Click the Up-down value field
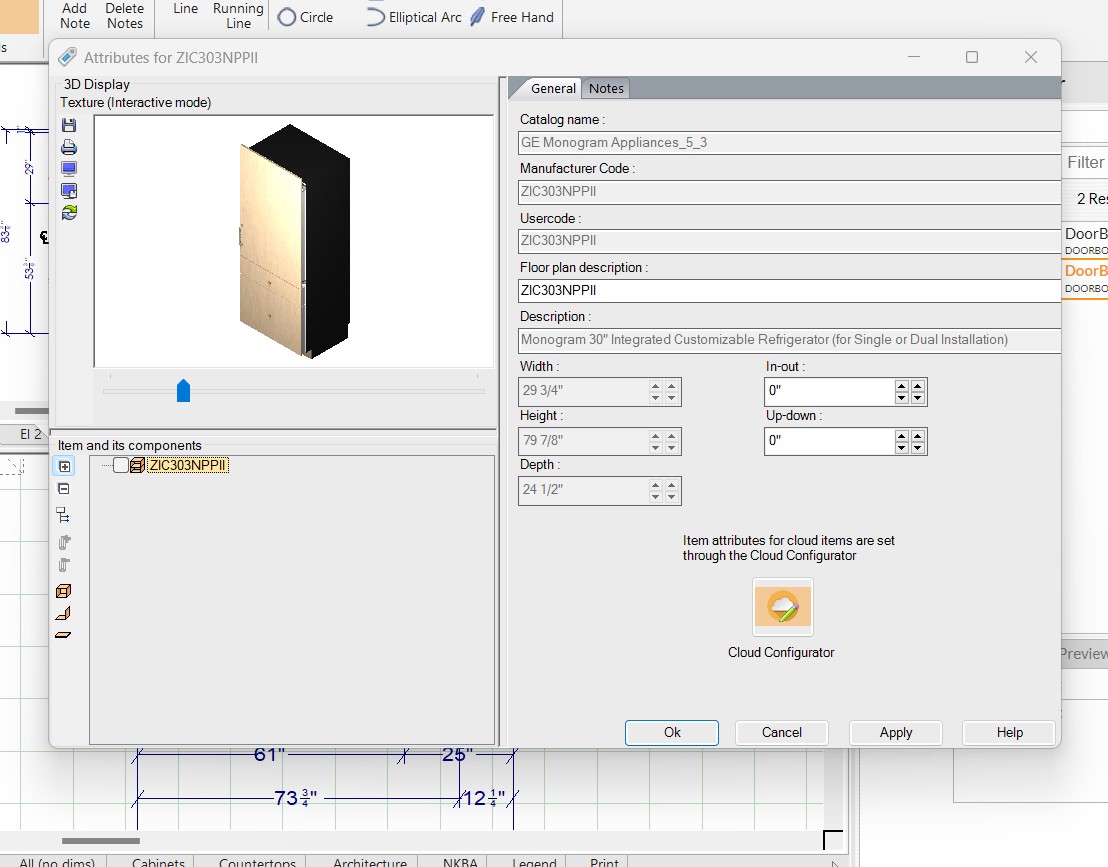This screenshot has height=867, width=1108. point(829,440)
